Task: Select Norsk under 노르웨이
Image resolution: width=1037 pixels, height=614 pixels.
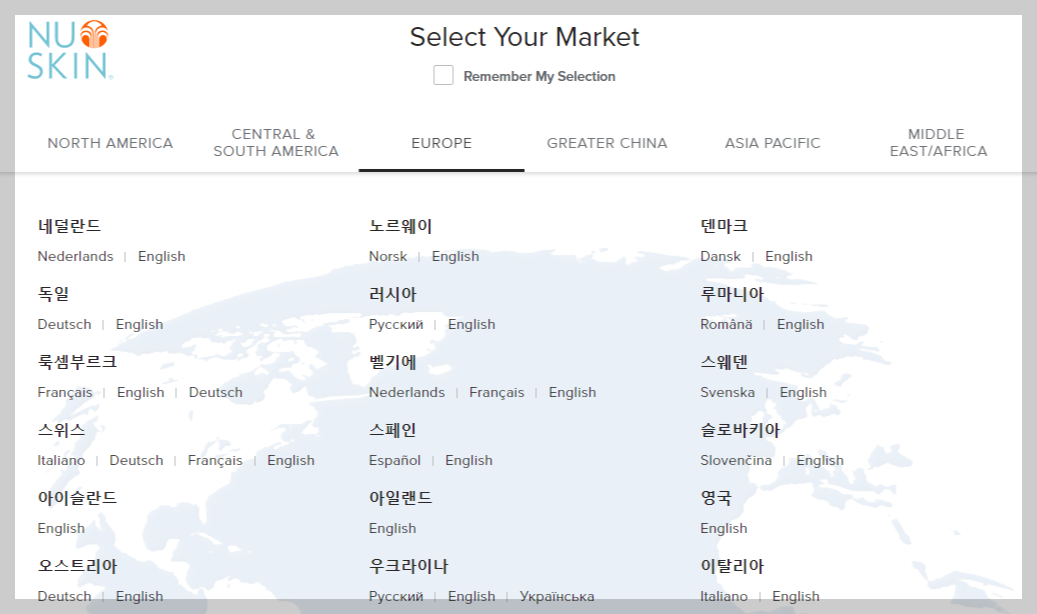Action: [x=388, y=256]
